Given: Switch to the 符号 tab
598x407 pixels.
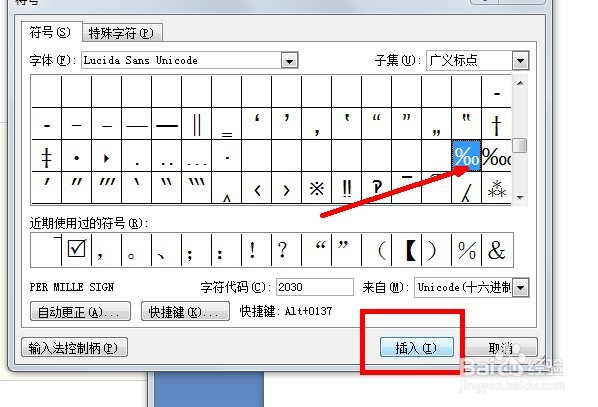Looking at the screenshot, I should tap(51, 32).
